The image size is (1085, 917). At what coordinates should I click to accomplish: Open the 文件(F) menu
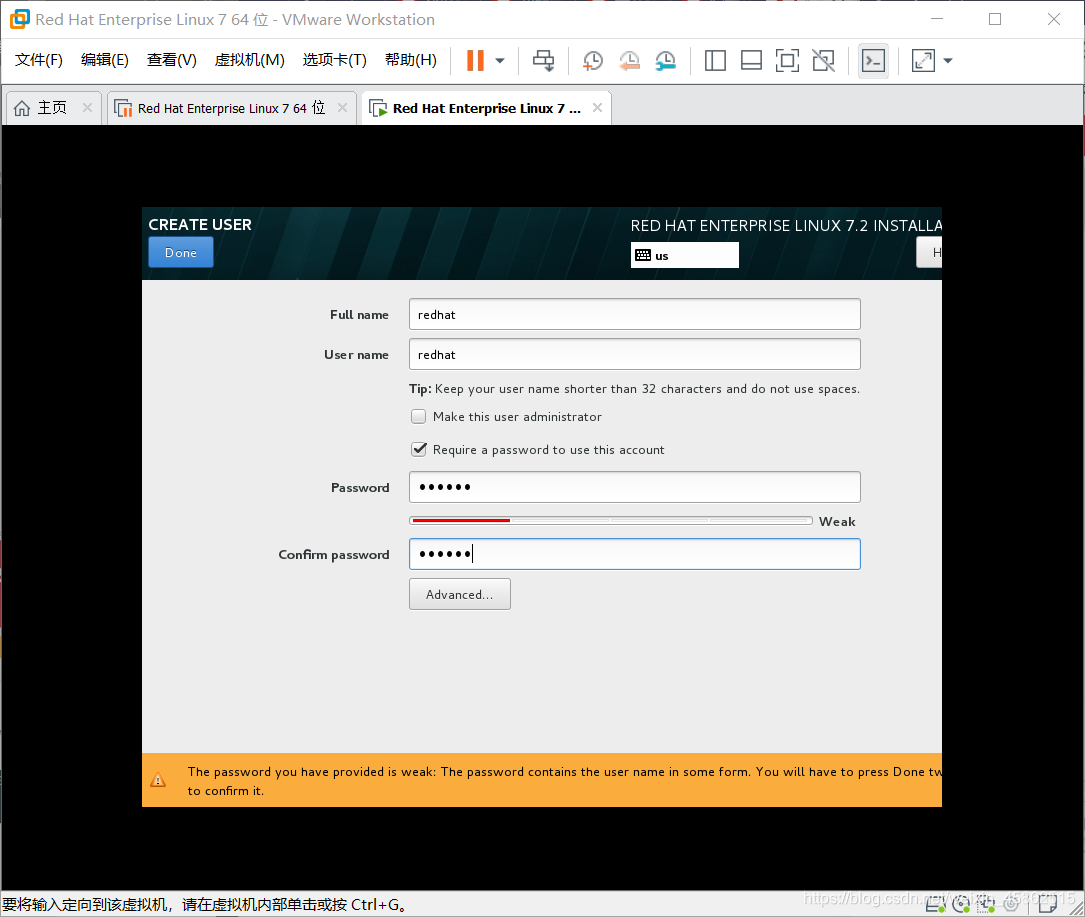(39, 60)
